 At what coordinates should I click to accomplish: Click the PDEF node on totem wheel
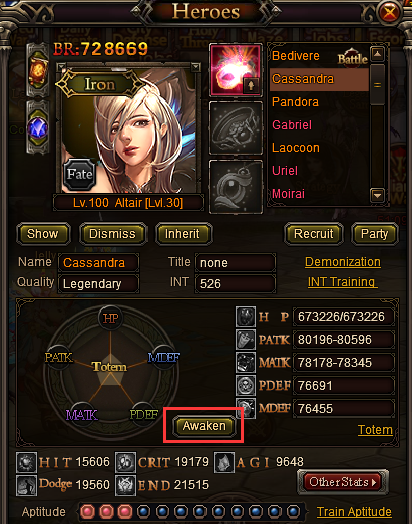click(x=144, y=414)
